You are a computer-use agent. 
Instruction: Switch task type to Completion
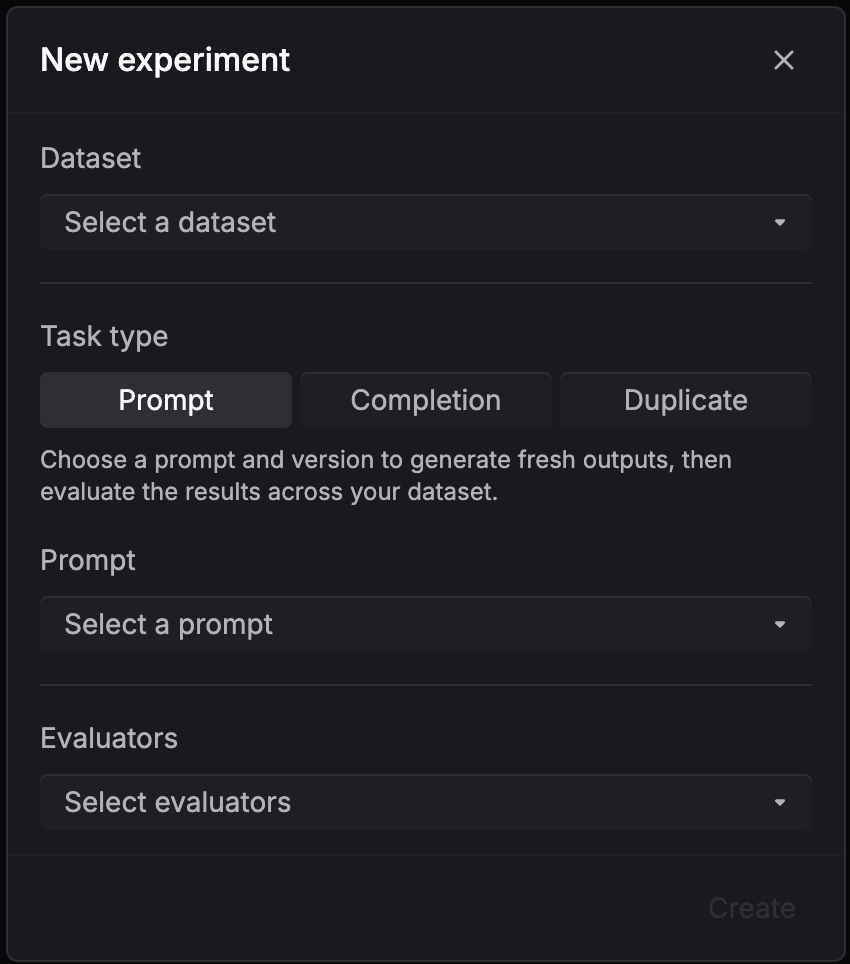(426, 400)
